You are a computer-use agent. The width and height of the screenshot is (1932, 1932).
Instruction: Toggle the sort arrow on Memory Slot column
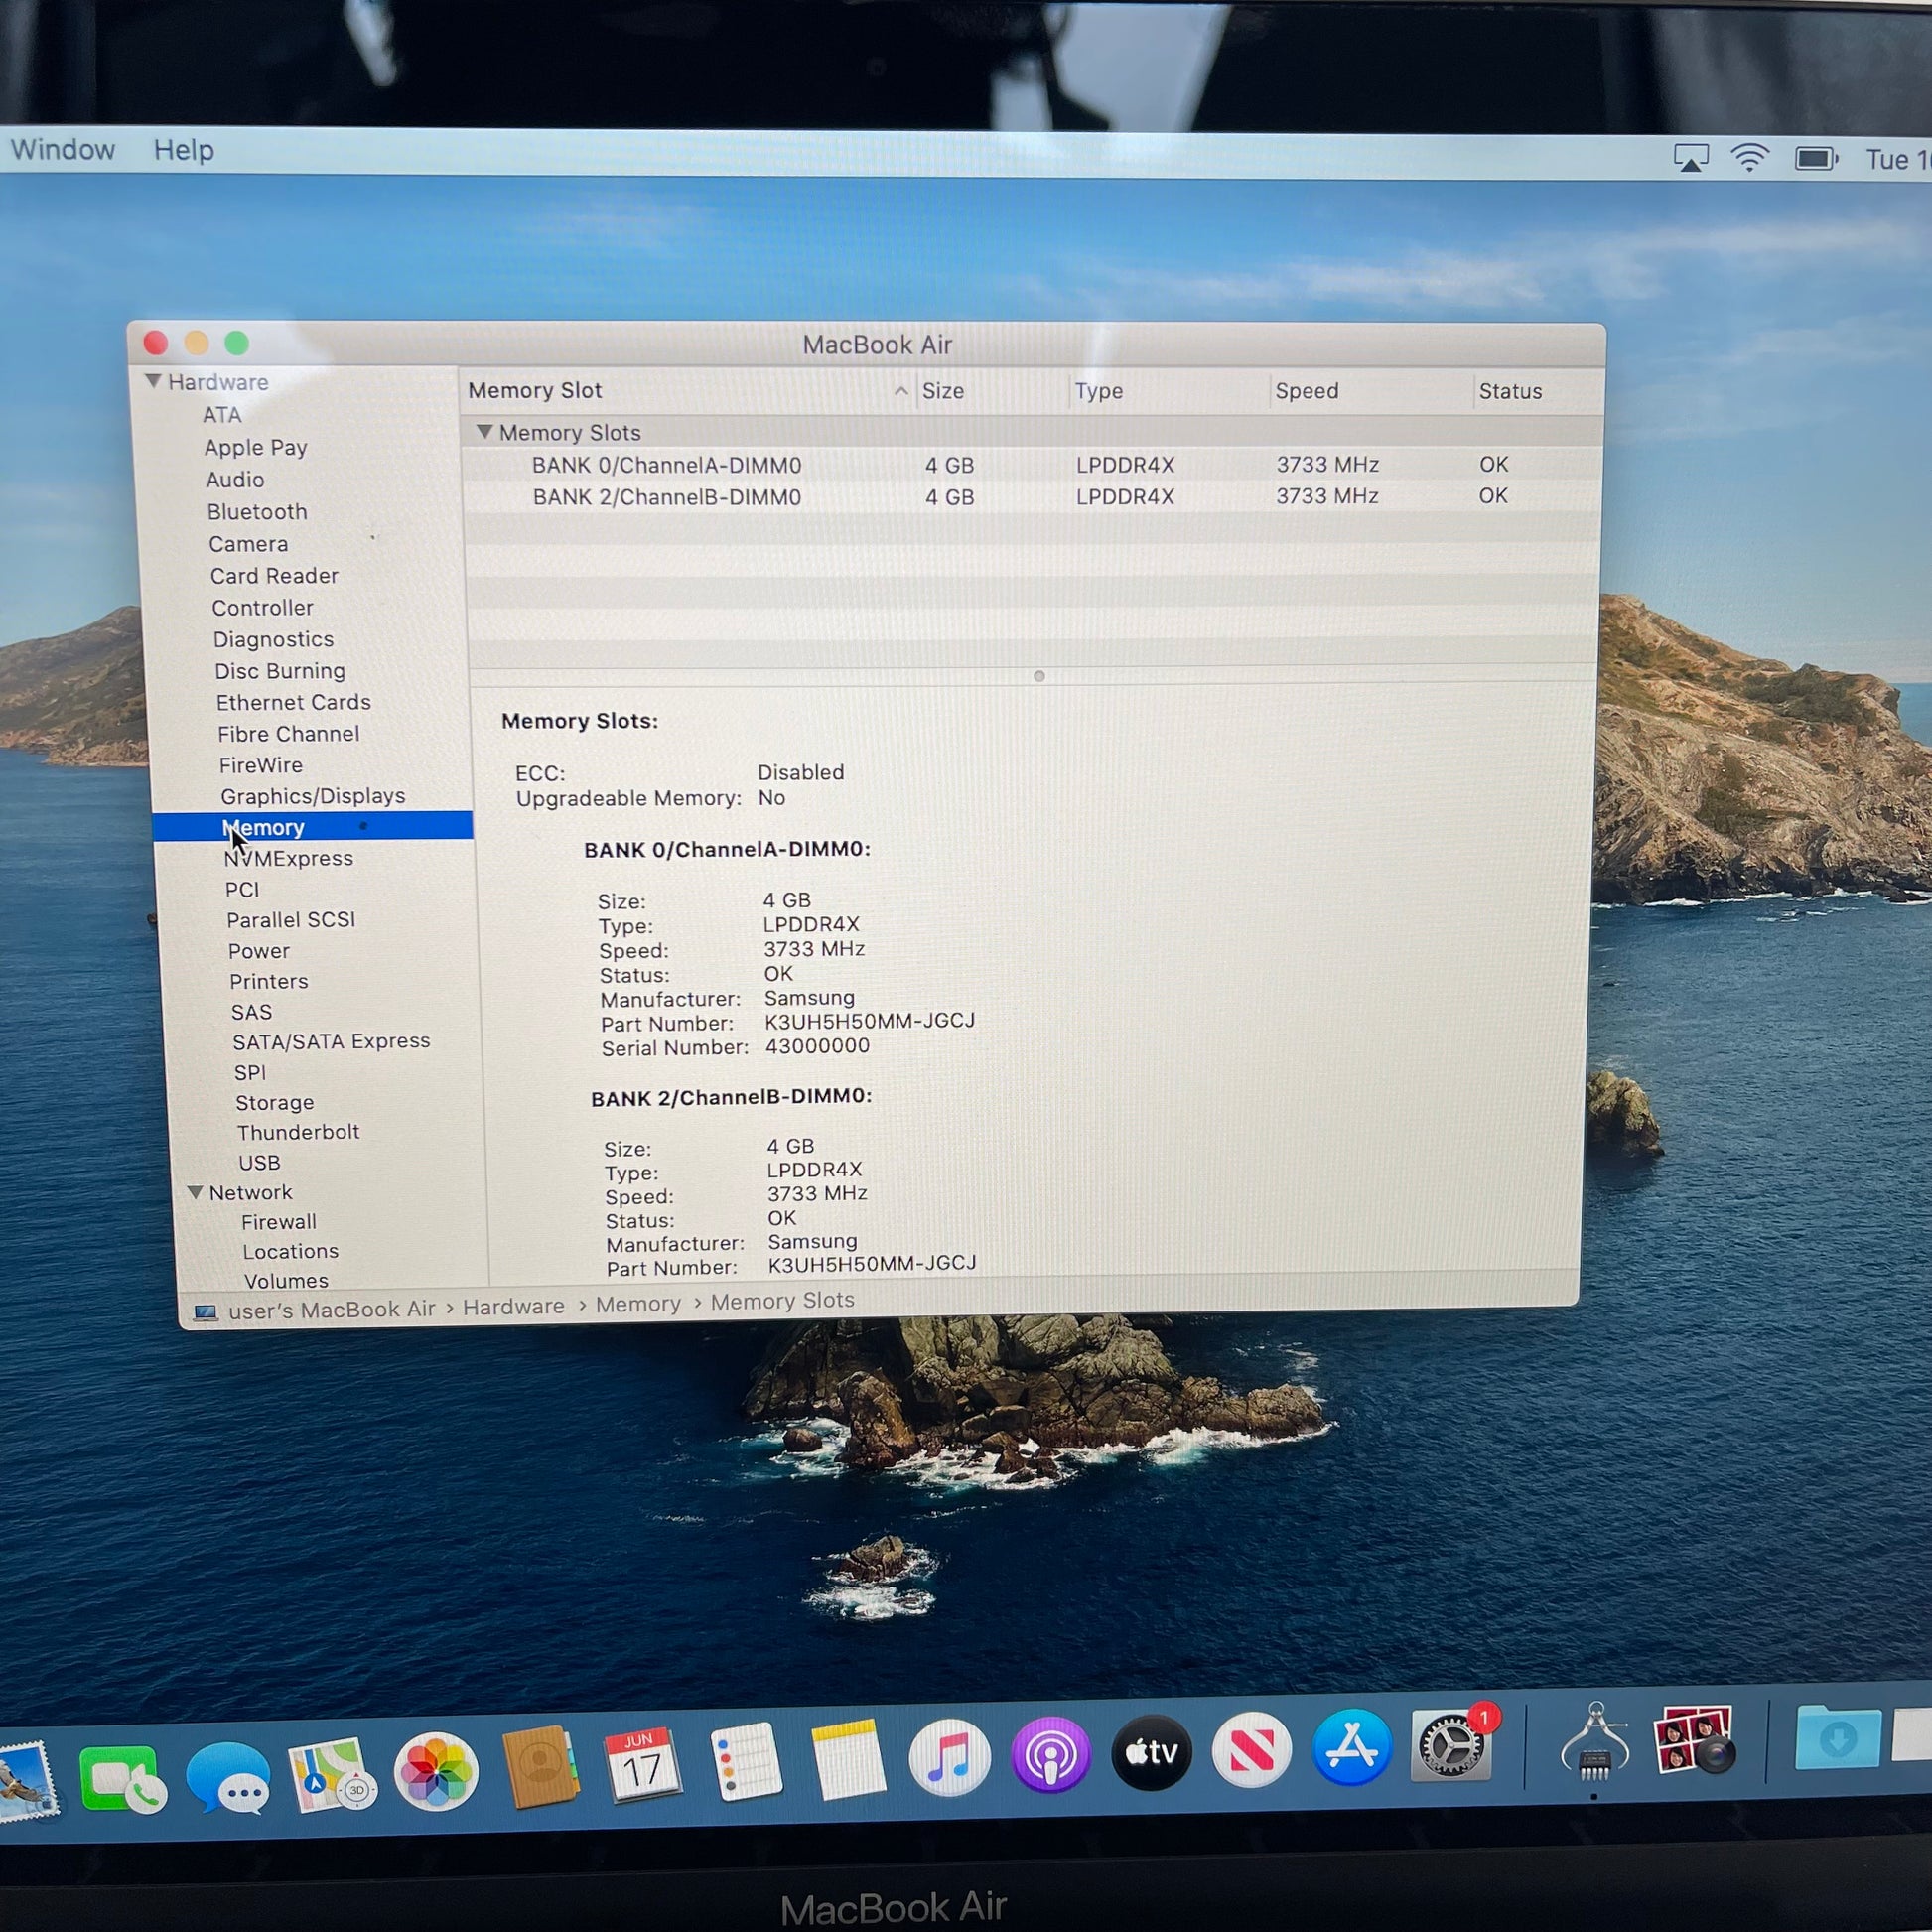click(901, 391)
